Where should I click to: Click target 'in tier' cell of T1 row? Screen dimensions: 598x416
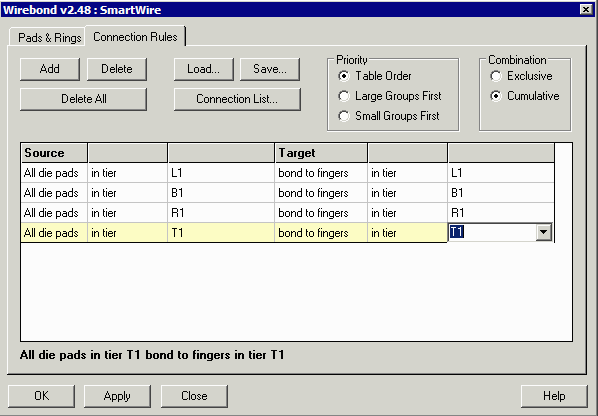pyautogui.click(x=407, y=232)
